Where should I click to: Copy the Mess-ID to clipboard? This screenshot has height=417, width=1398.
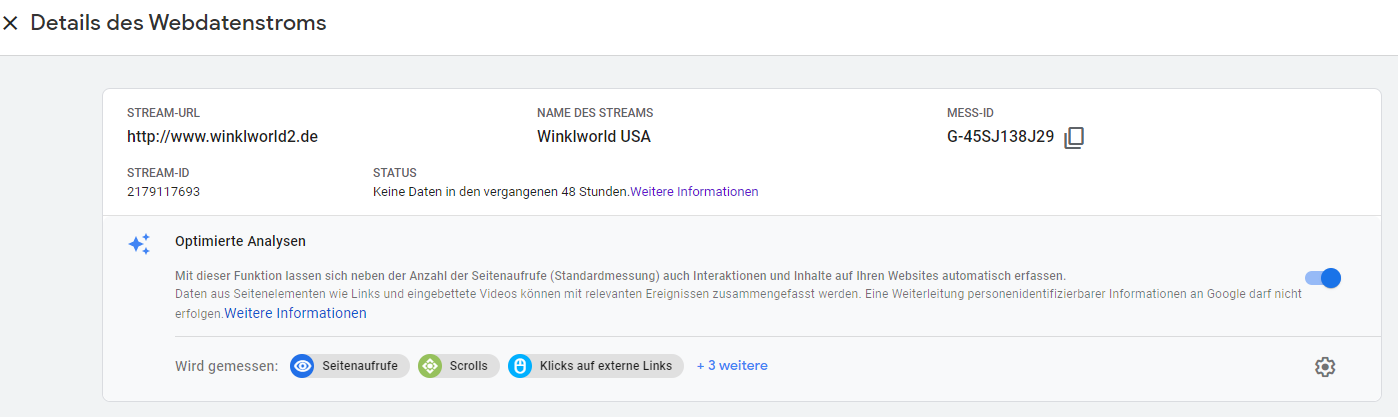coord(1074,138)
